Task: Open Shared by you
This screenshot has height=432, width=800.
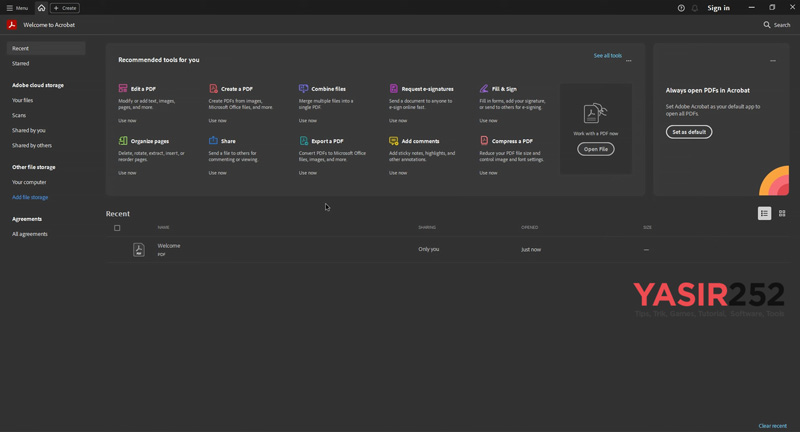Action: coord(29,131)
